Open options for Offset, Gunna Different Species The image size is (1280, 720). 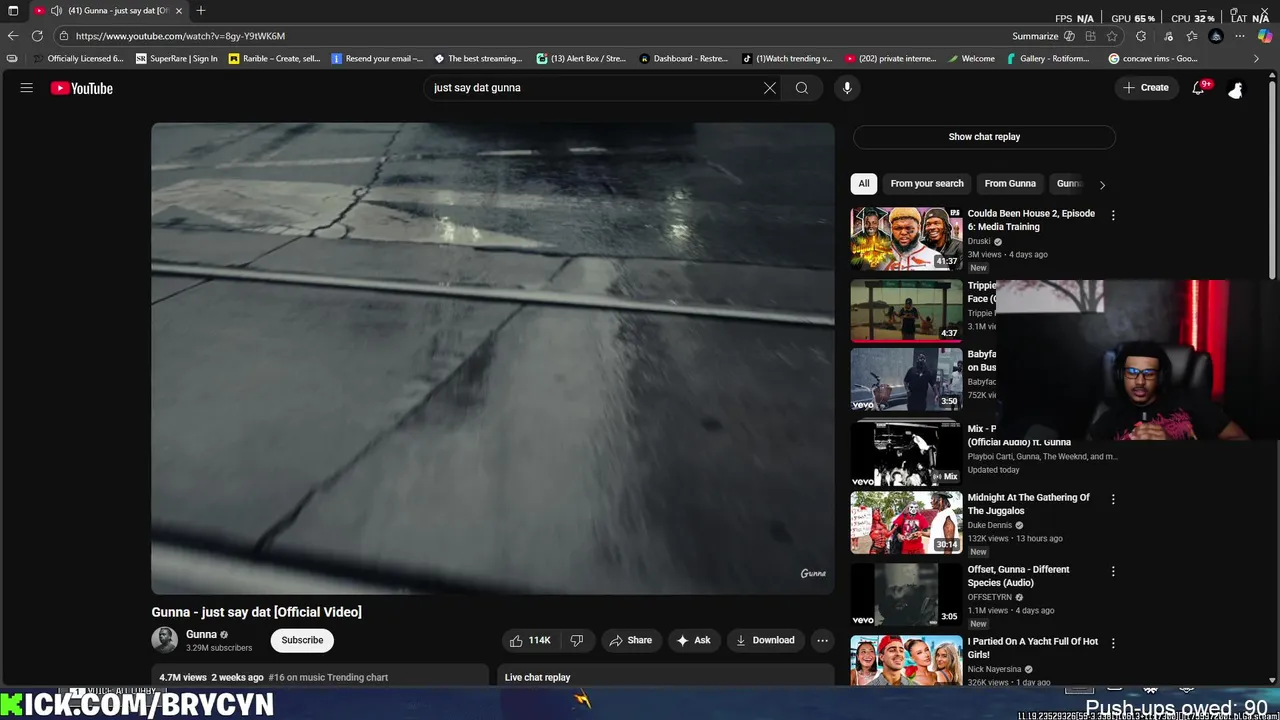(x=1113, y=571)
